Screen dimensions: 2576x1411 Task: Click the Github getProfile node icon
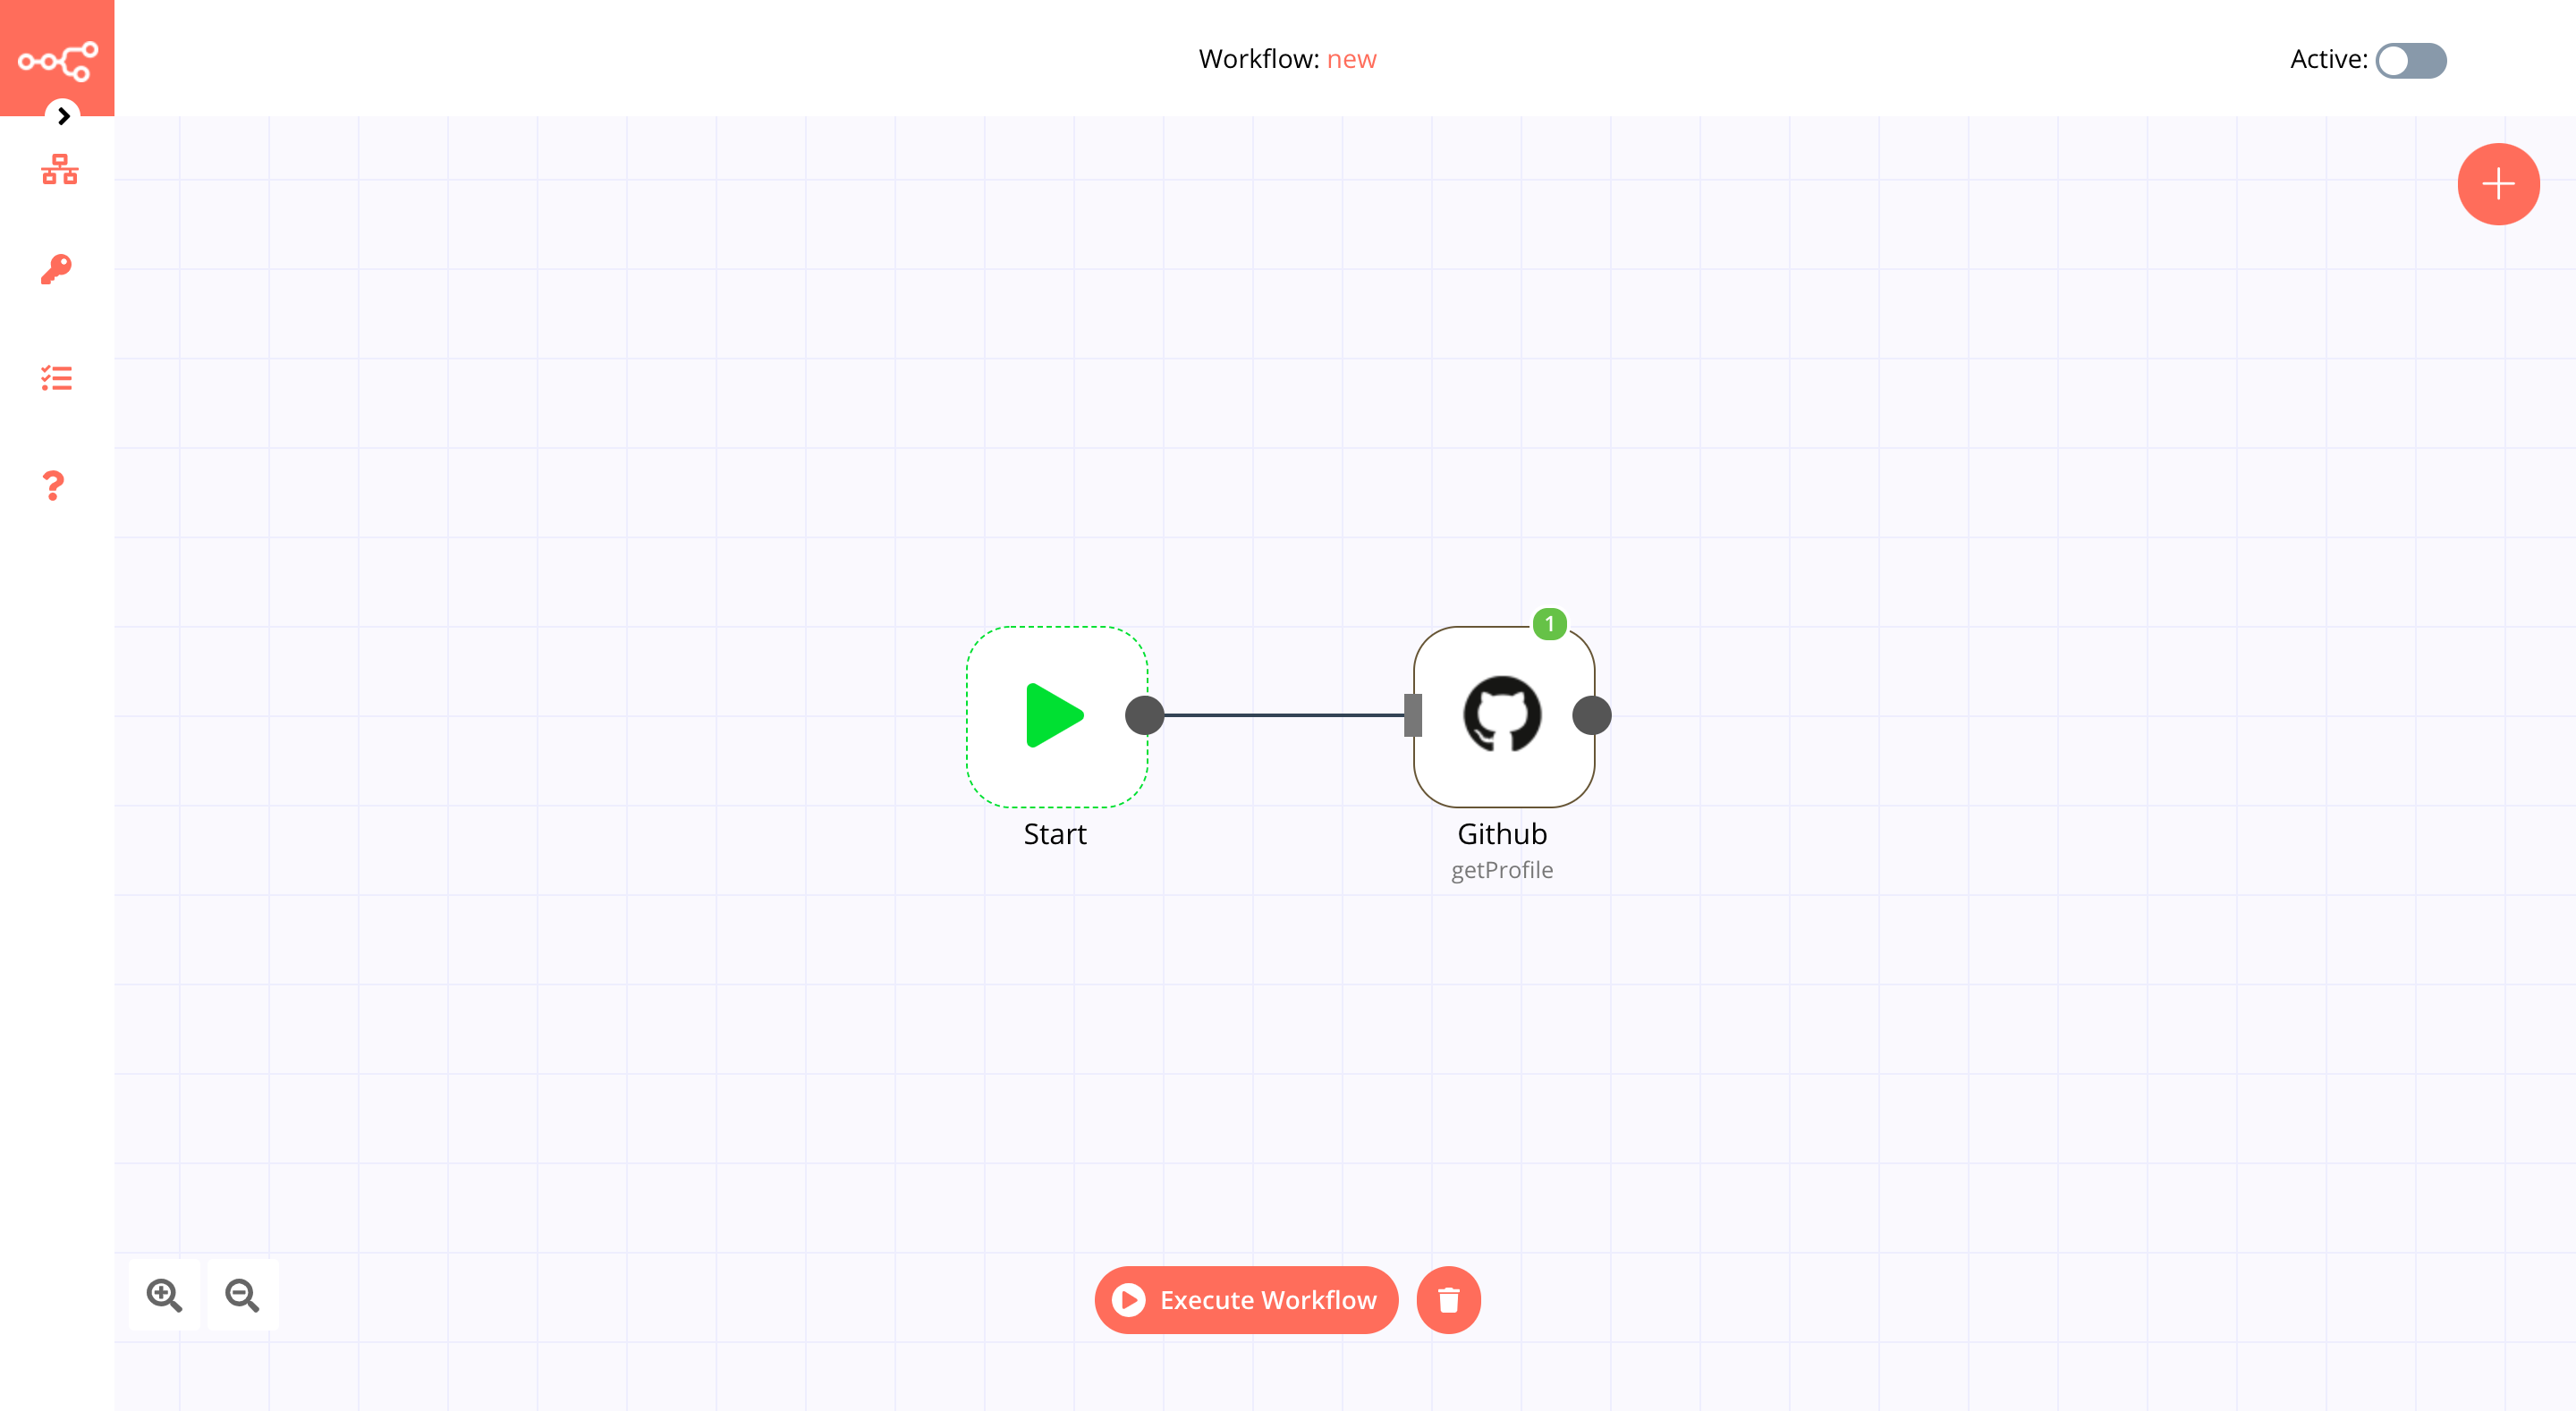1500,714
